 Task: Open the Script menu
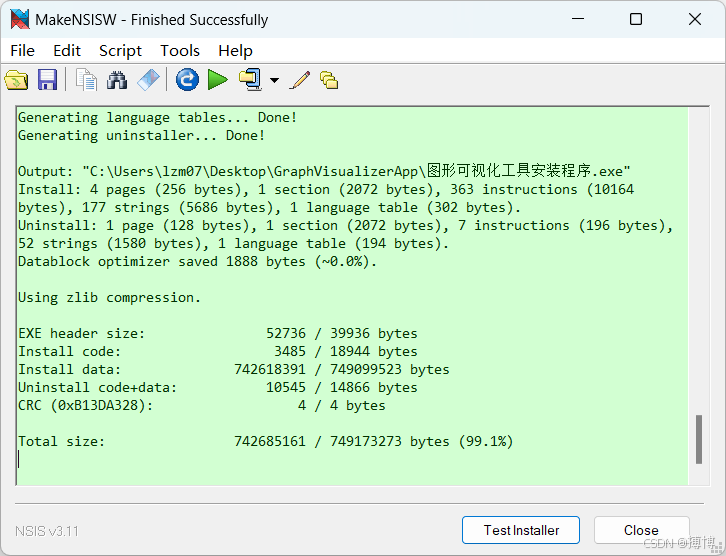pos(120,50)
